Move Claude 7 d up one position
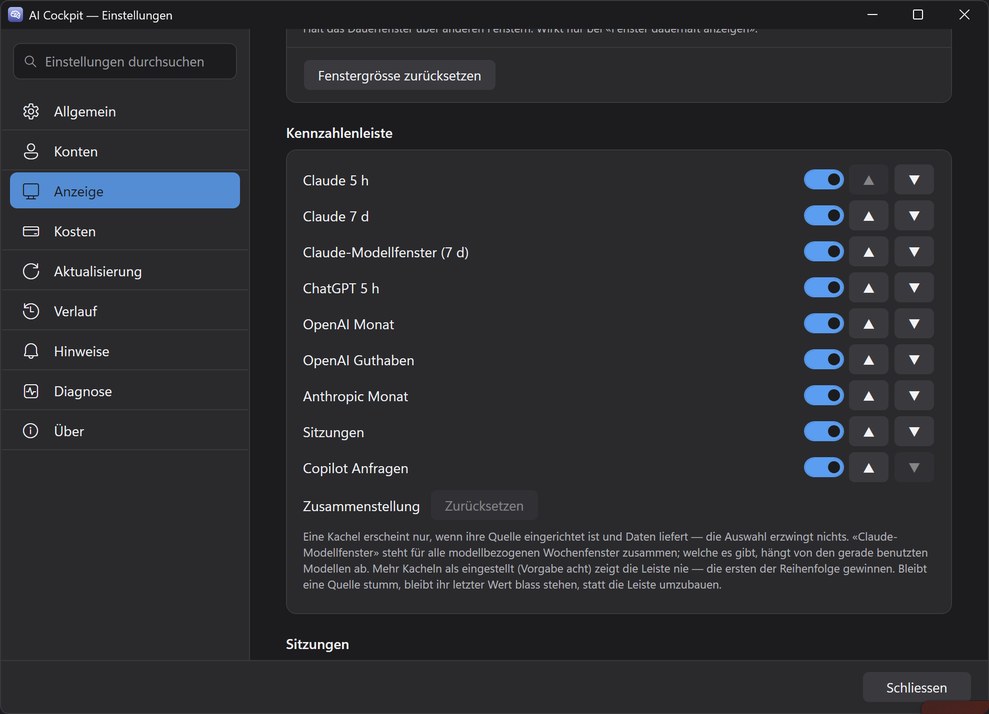Image resolution: width=989 pixels, height=714 pixels. pyautogui.click(x=869, y=216)
